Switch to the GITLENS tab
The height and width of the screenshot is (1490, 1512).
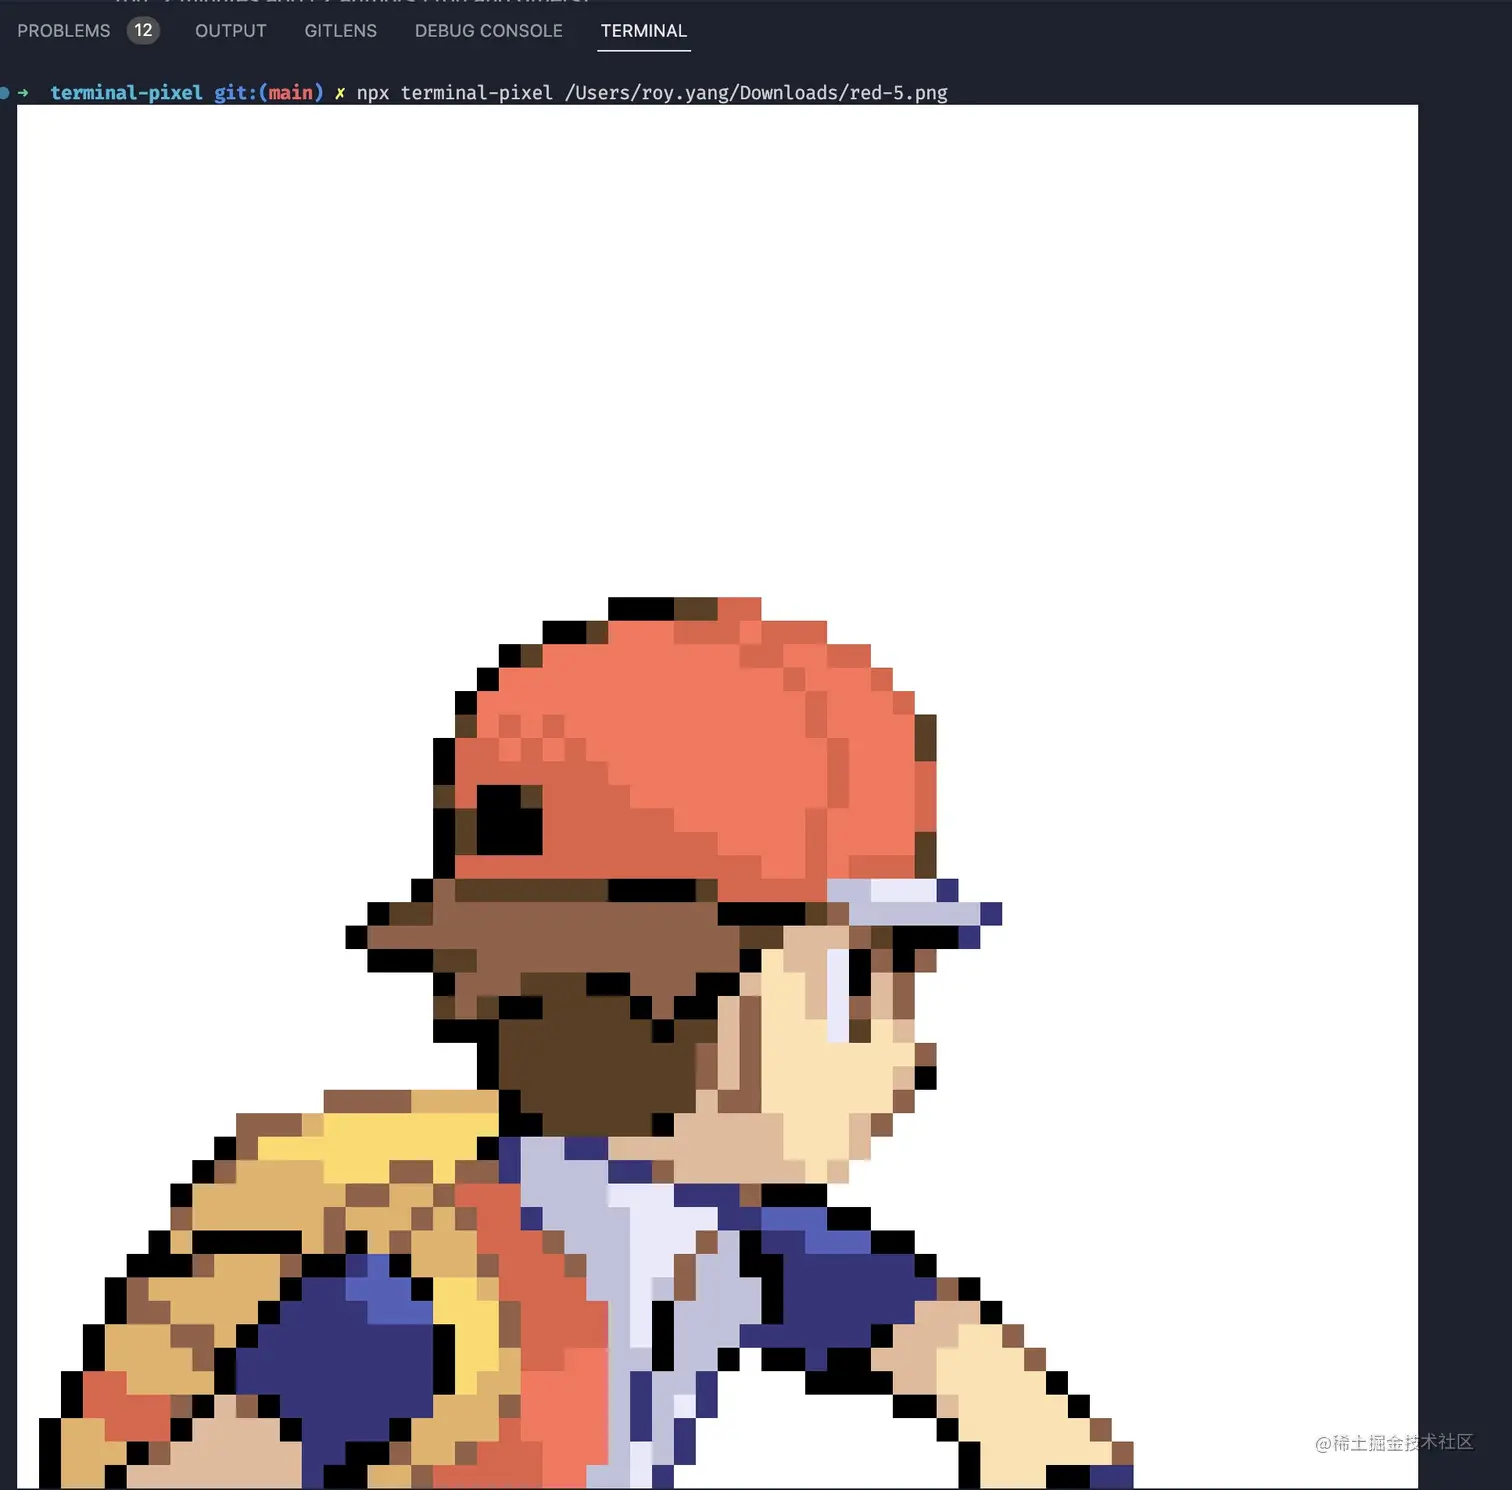[x=341, y=31]
